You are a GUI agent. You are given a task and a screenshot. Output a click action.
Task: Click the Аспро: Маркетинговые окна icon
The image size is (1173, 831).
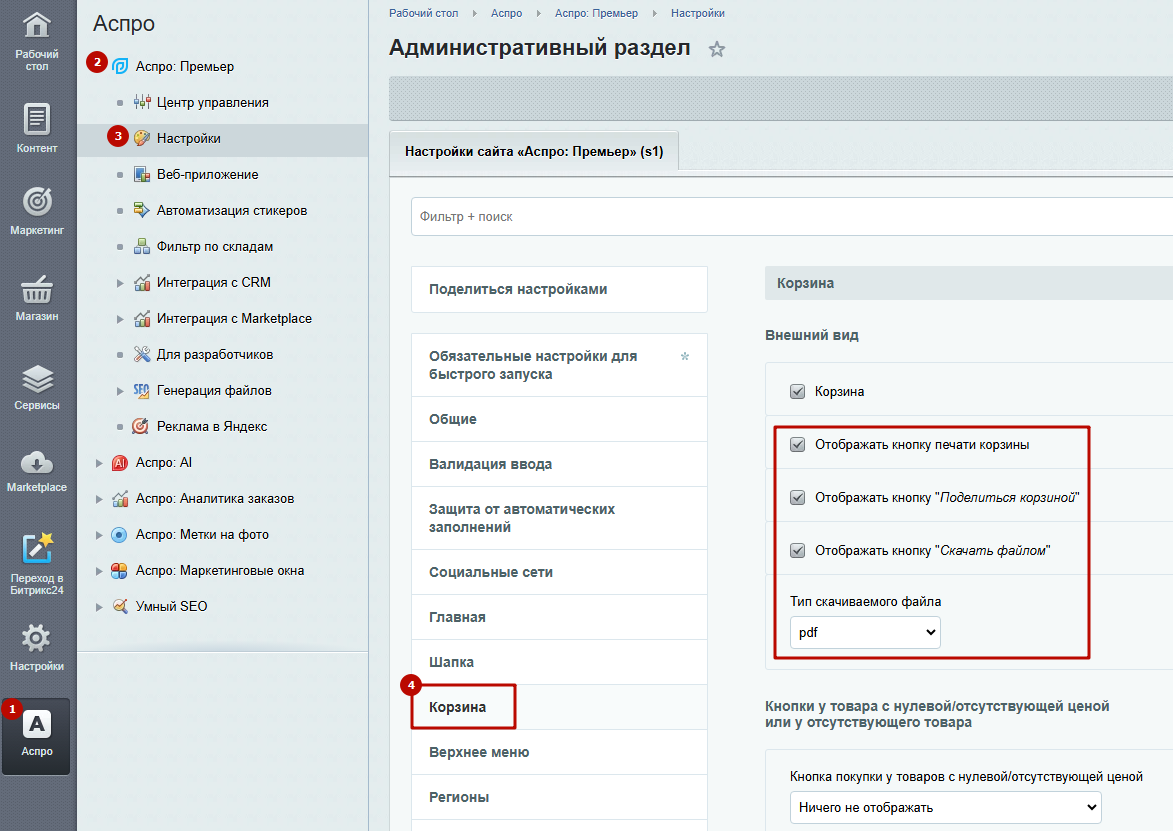click(x=119, y=571)
